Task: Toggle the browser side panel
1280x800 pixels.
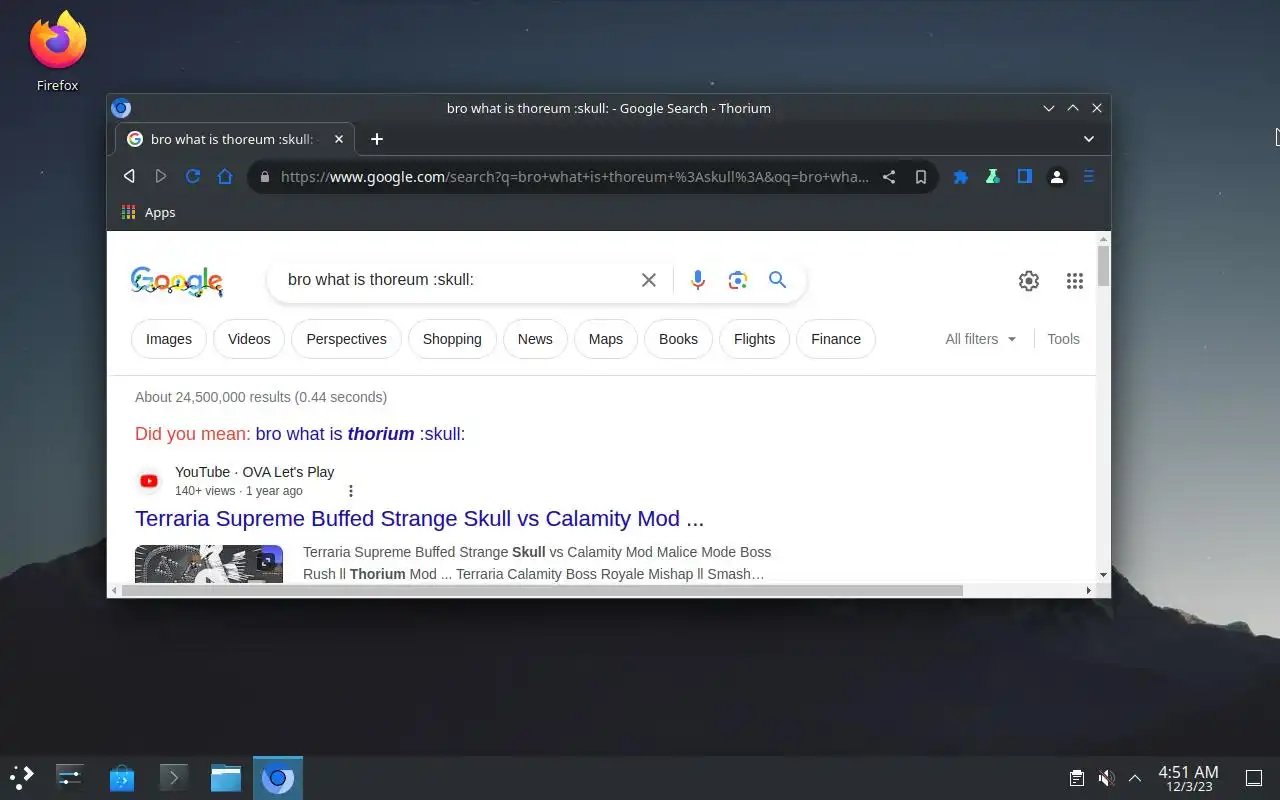Action: pos(1024,177)
